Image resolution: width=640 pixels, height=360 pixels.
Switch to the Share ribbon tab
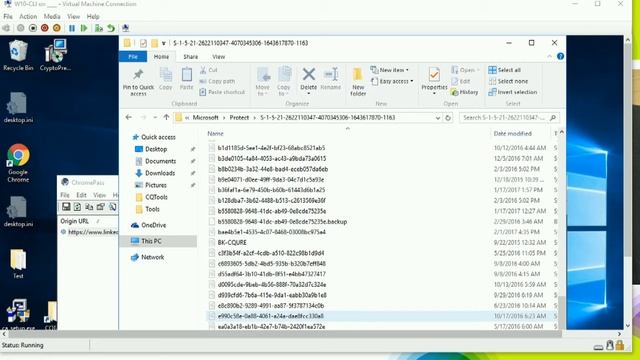(x=191, y=57)
